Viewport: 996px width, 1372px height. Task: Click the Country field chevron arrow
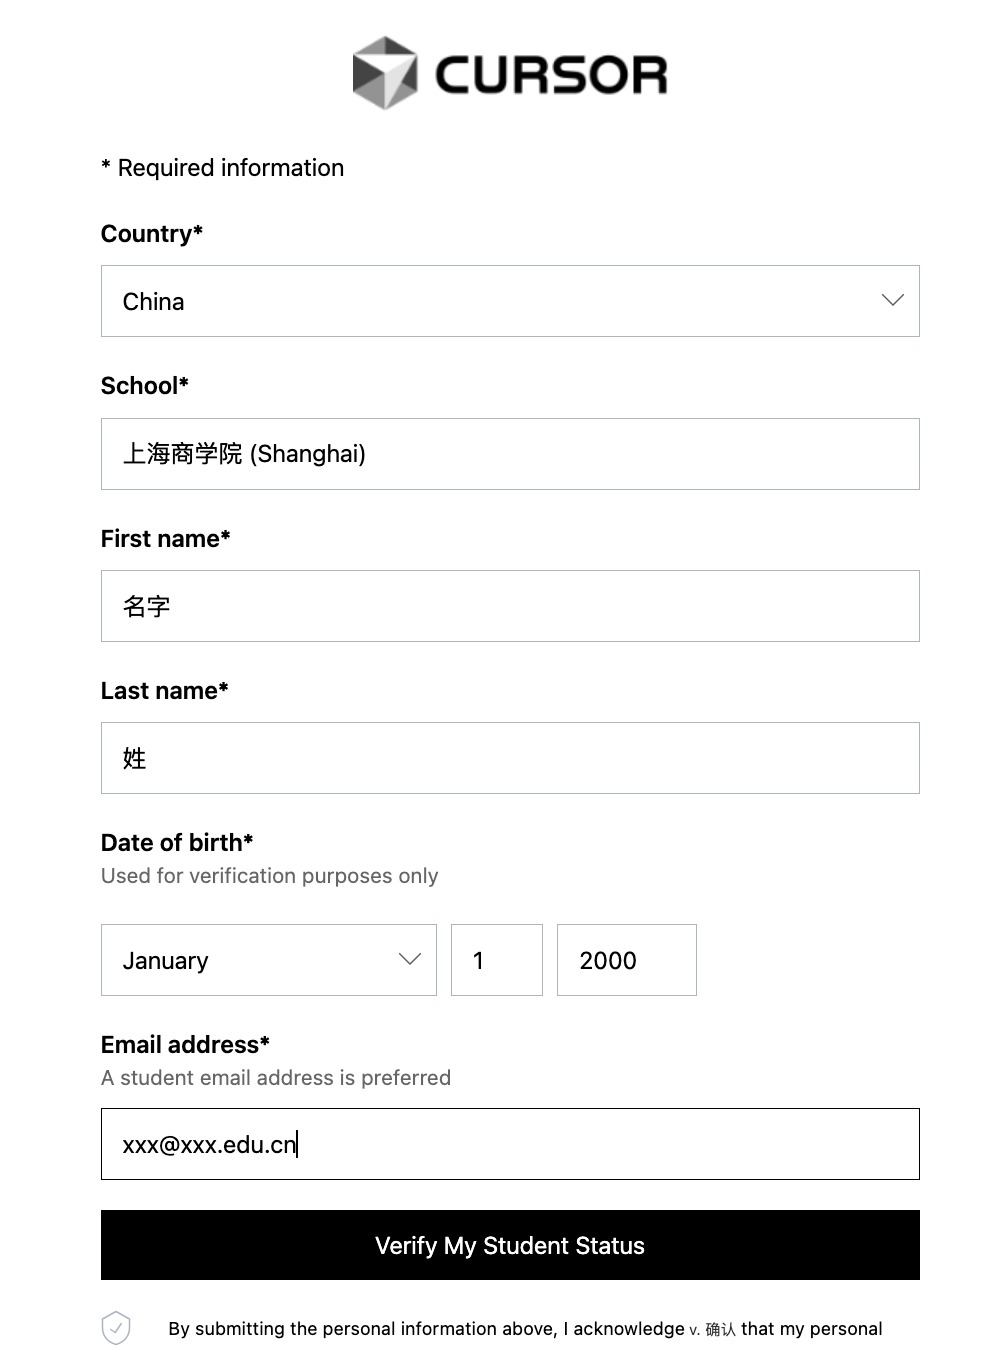(892, 301)
